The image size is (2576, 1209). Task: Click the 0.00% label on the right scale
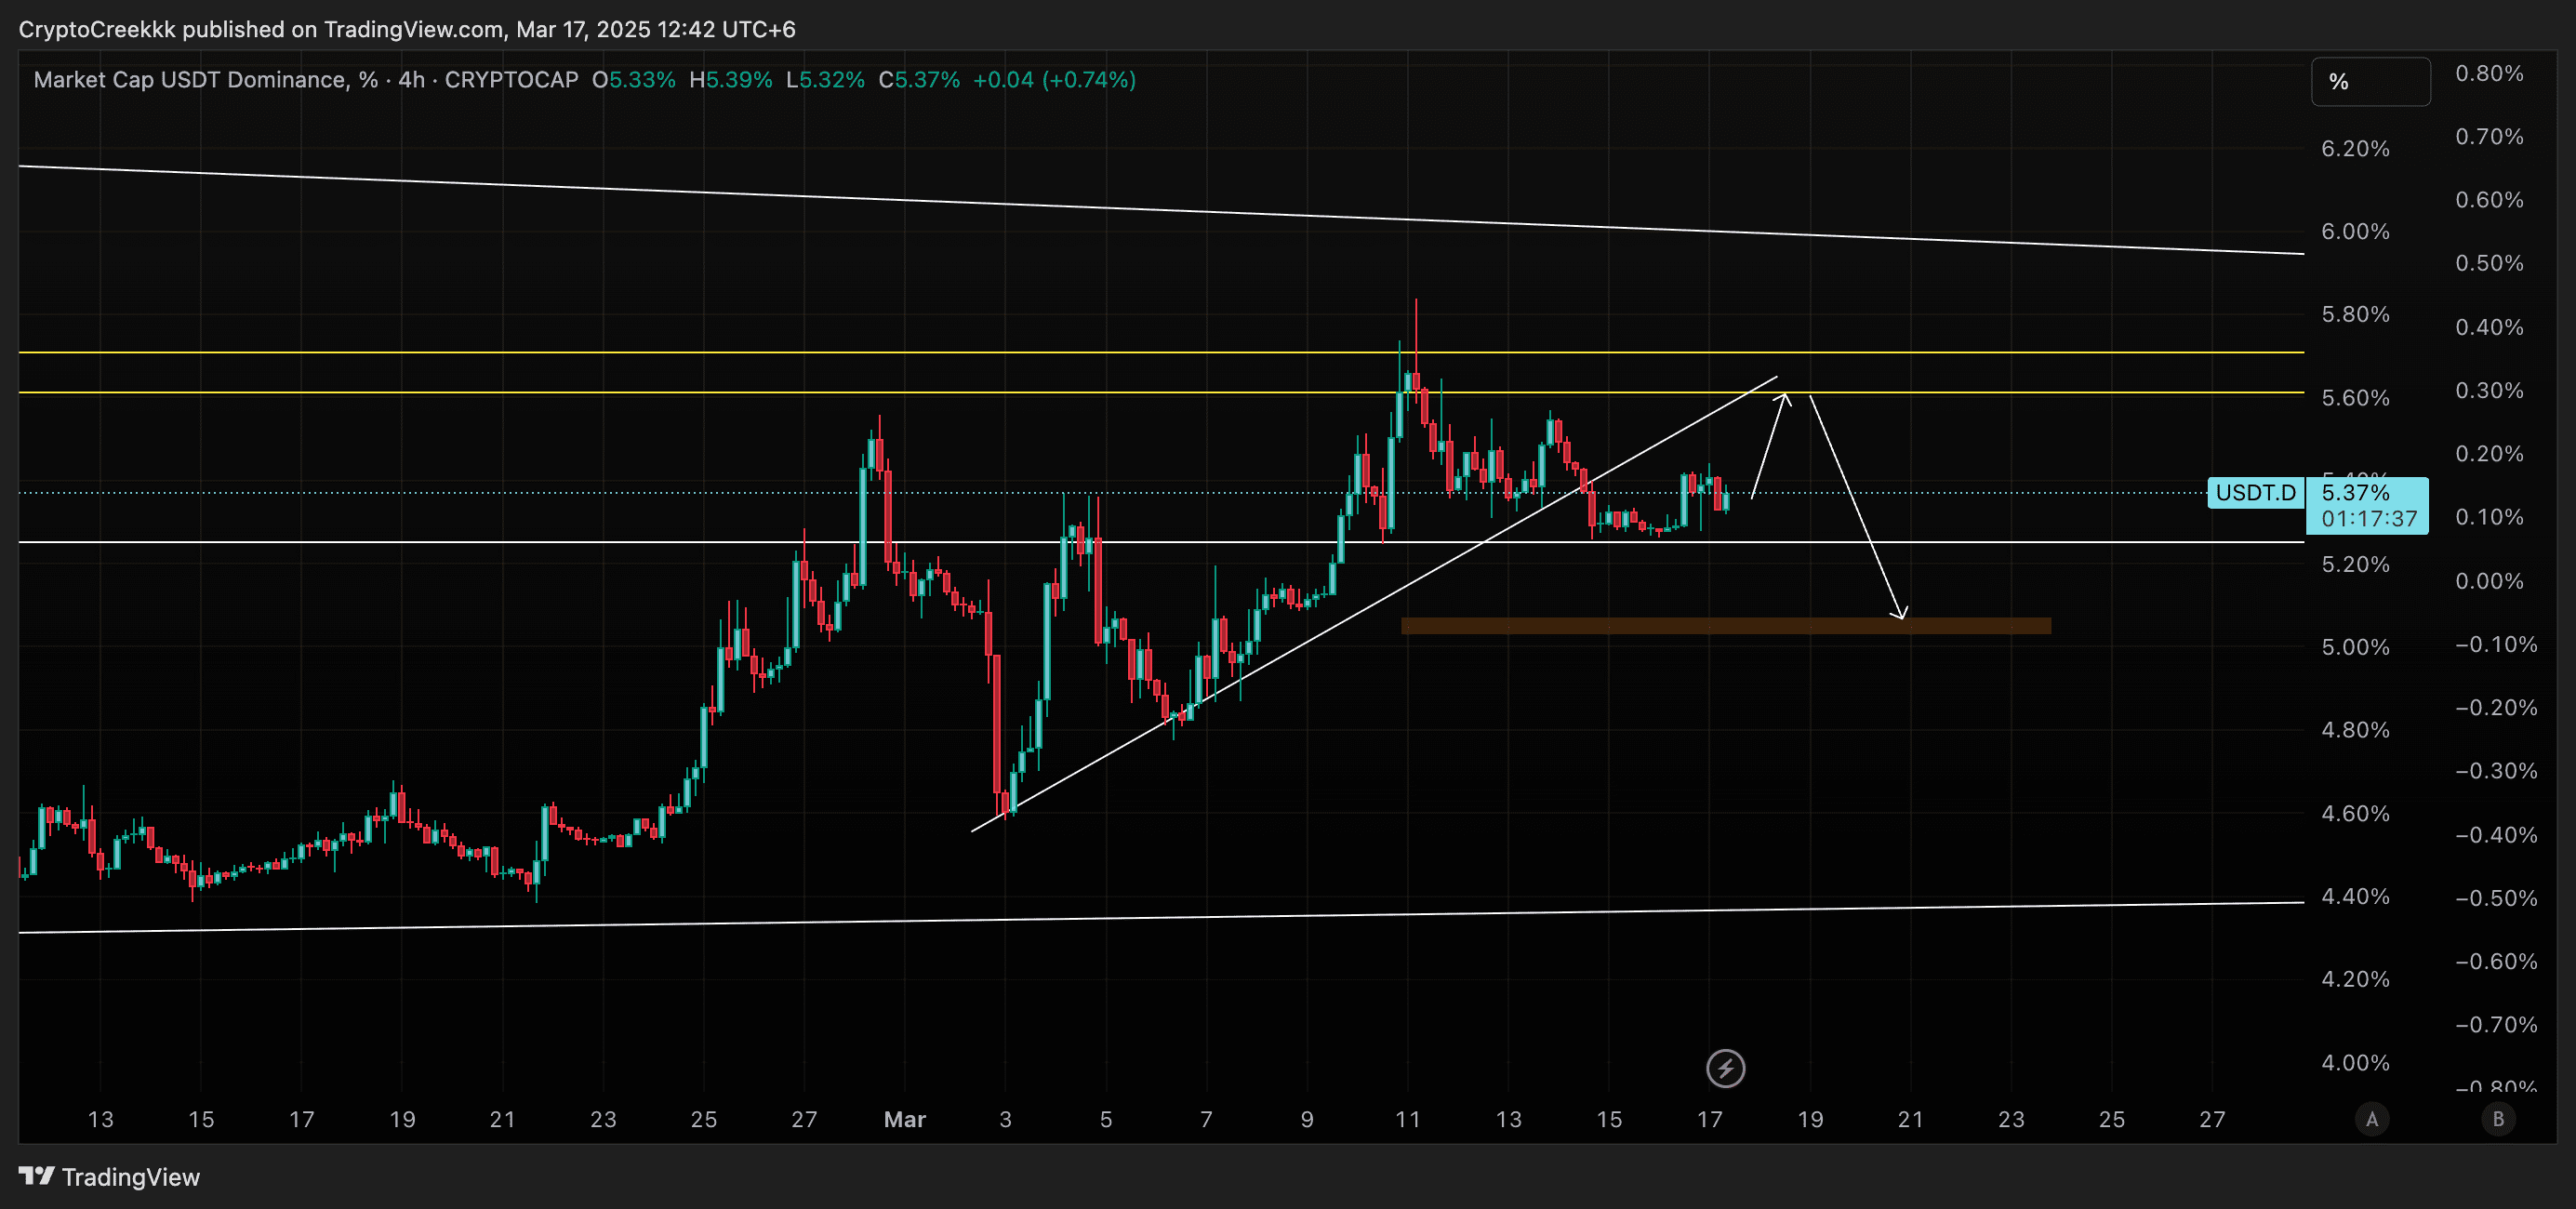(2489, 582)
